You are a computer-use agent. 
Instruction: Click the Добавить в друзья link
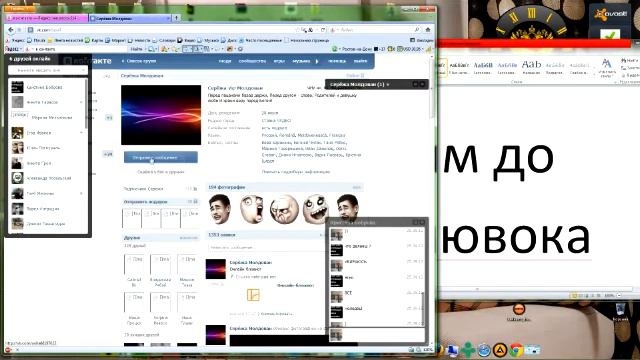click(161, 172)
